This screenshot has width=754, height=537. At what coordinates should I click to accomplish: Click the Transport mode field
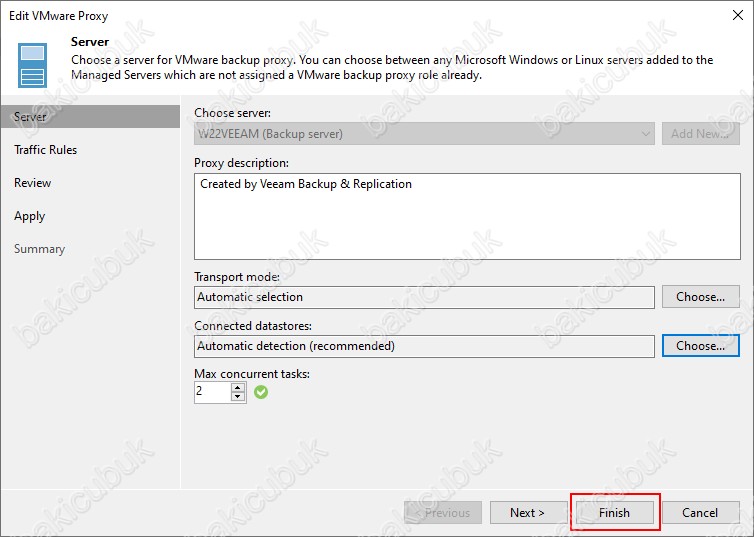point(424,297)
